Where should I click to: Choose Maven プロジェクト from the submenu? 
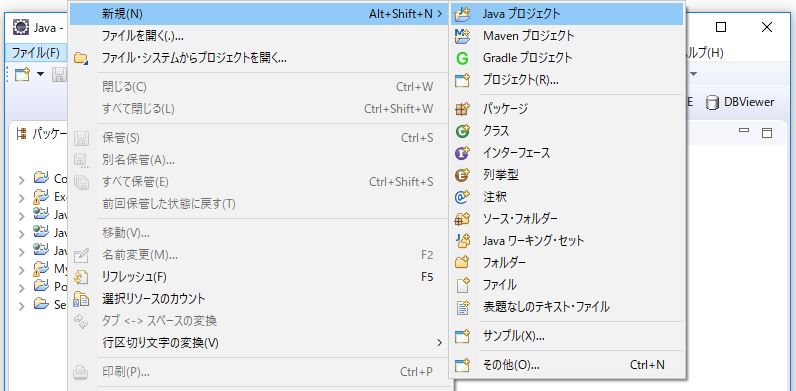pyautogui.click(x=567, y=36)
